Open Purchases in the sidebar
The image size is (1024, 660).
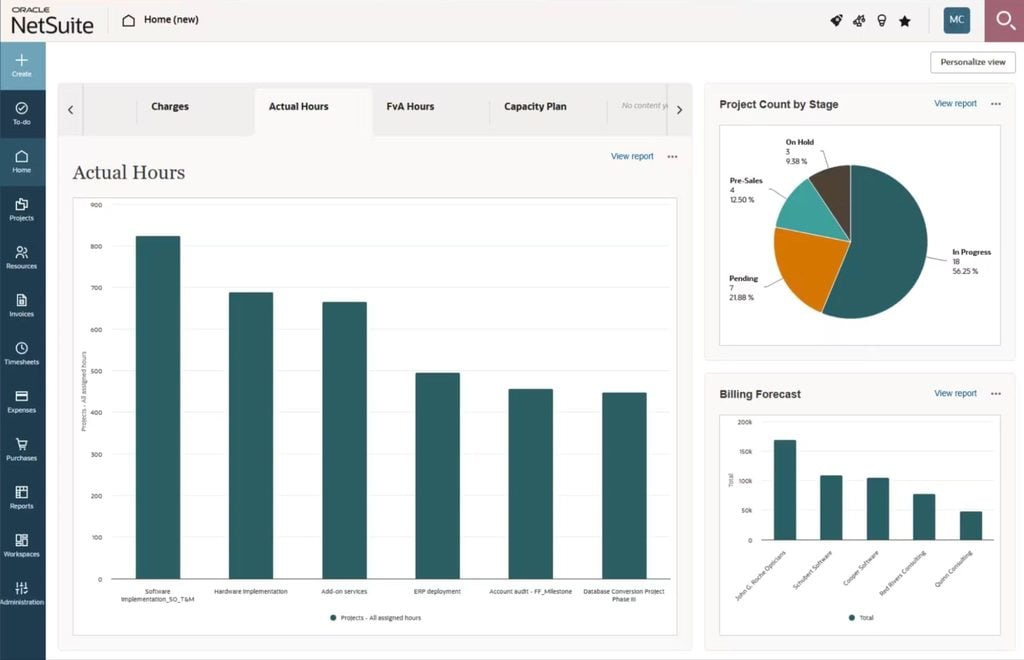(x=22, y=450)
